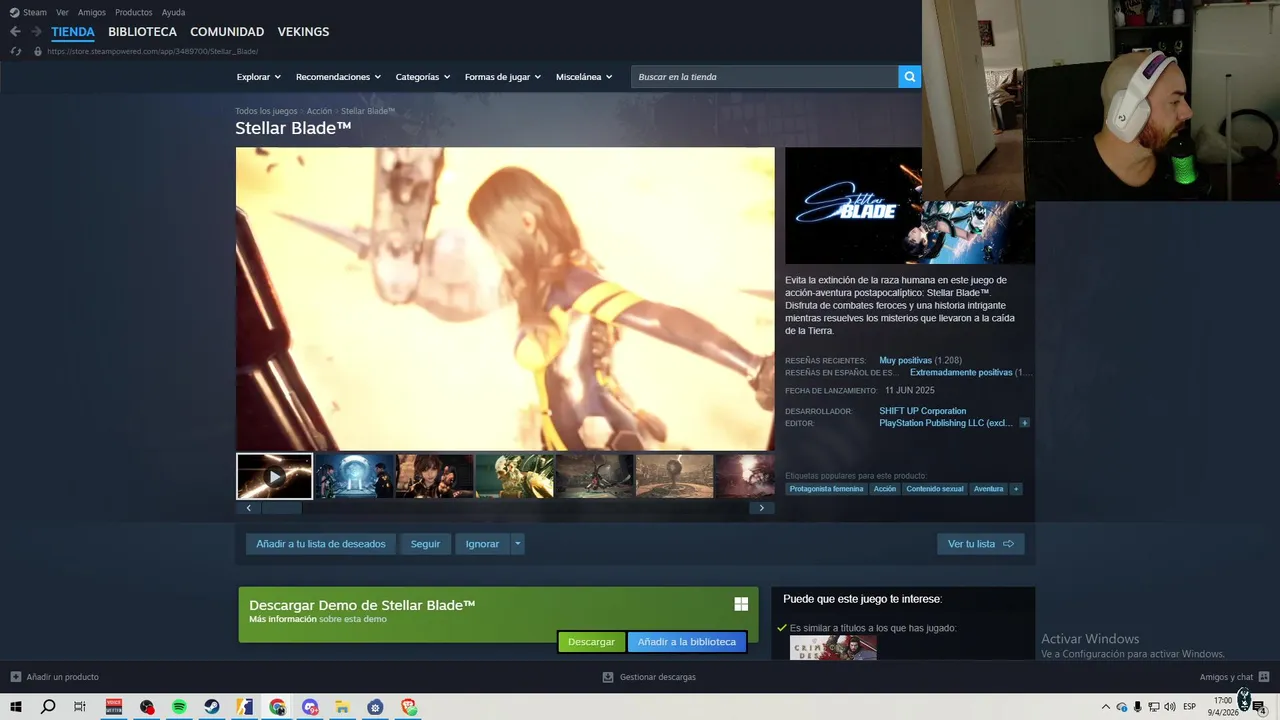Expand the Recomendaciones dropdown
Viewport: 1280px width, 720px height.
point(338,77)
